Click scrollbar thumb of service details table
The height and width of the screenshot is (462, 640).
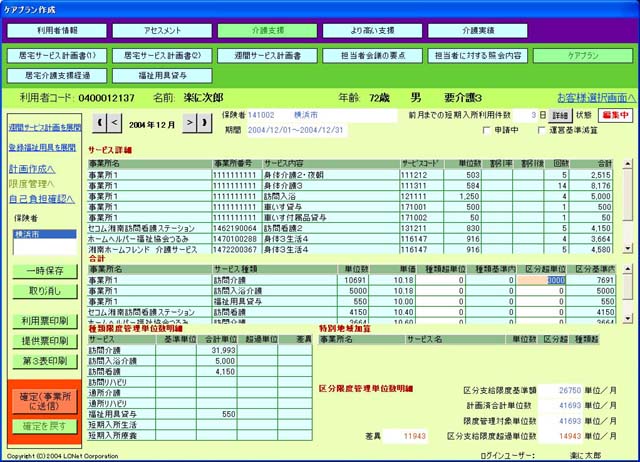(627, 196)
